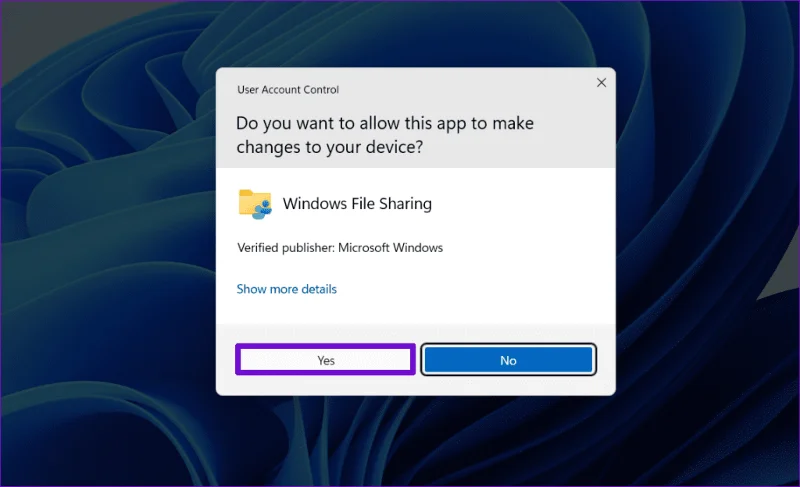This screenshot has height=487, width=800.
Task: Click the Yes button in UAC prompt
Action: click(326, 360)
